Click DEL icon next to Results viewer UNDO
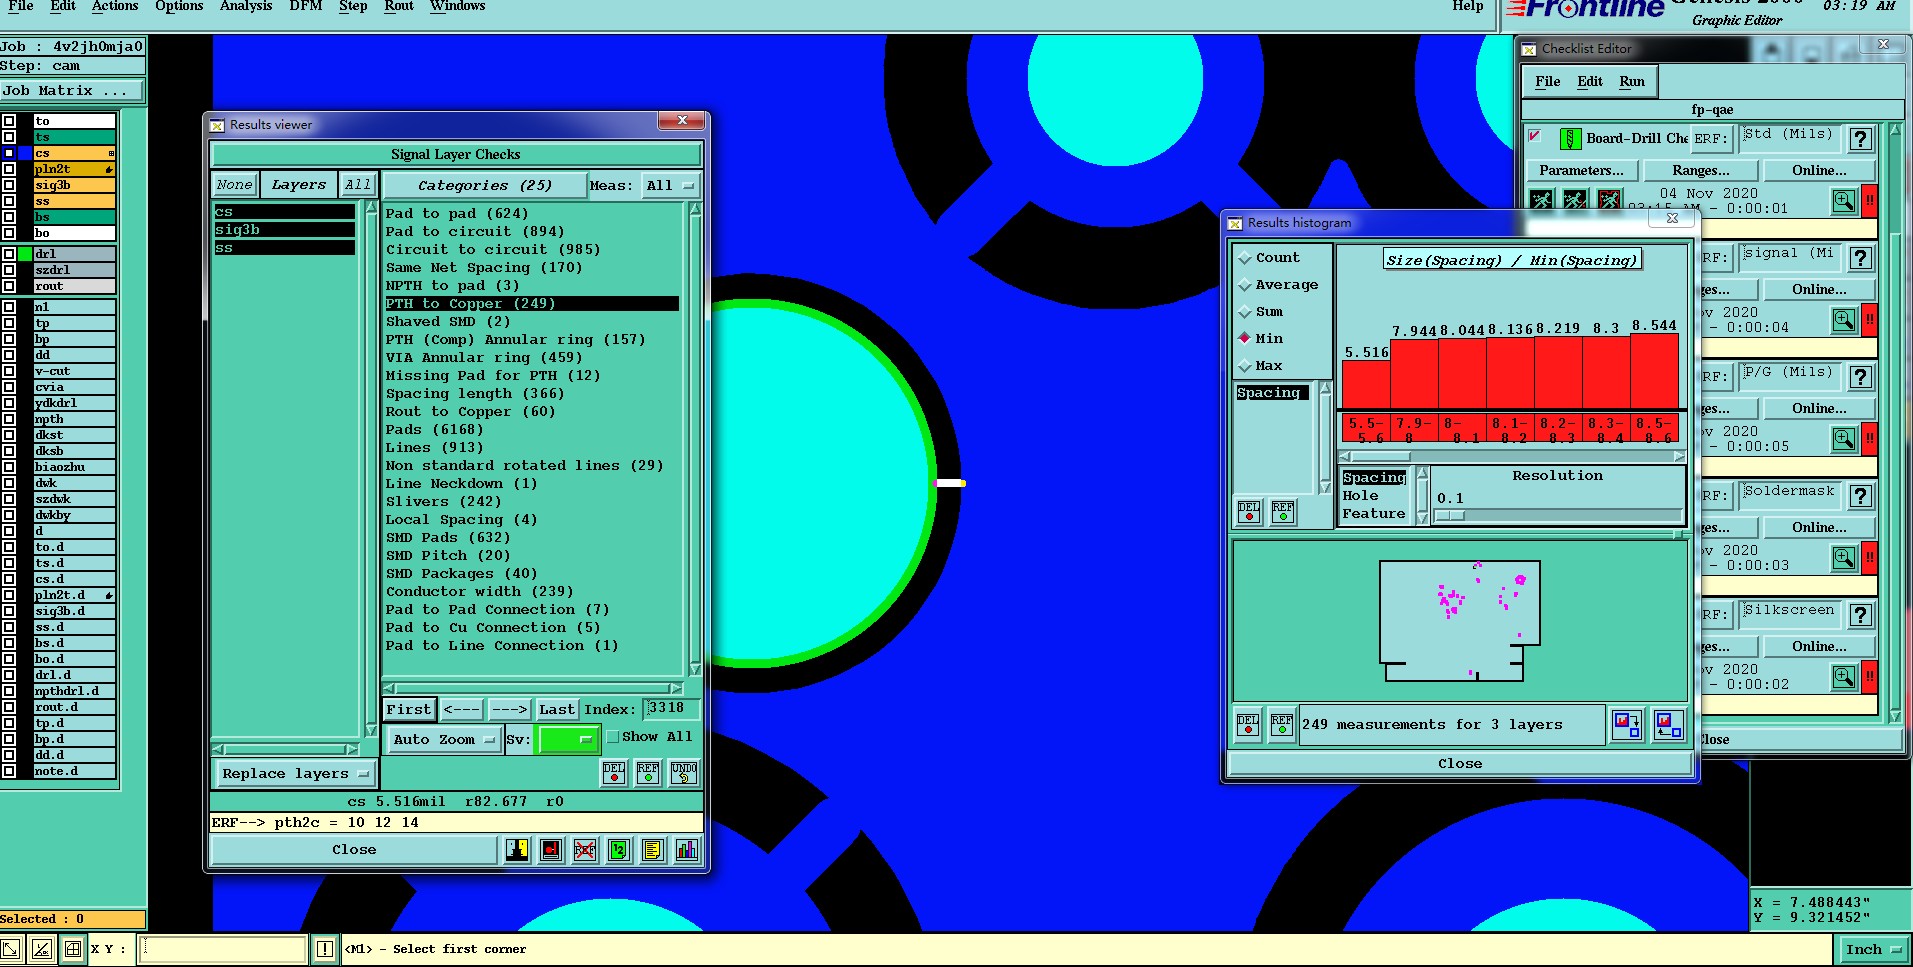 614,772
